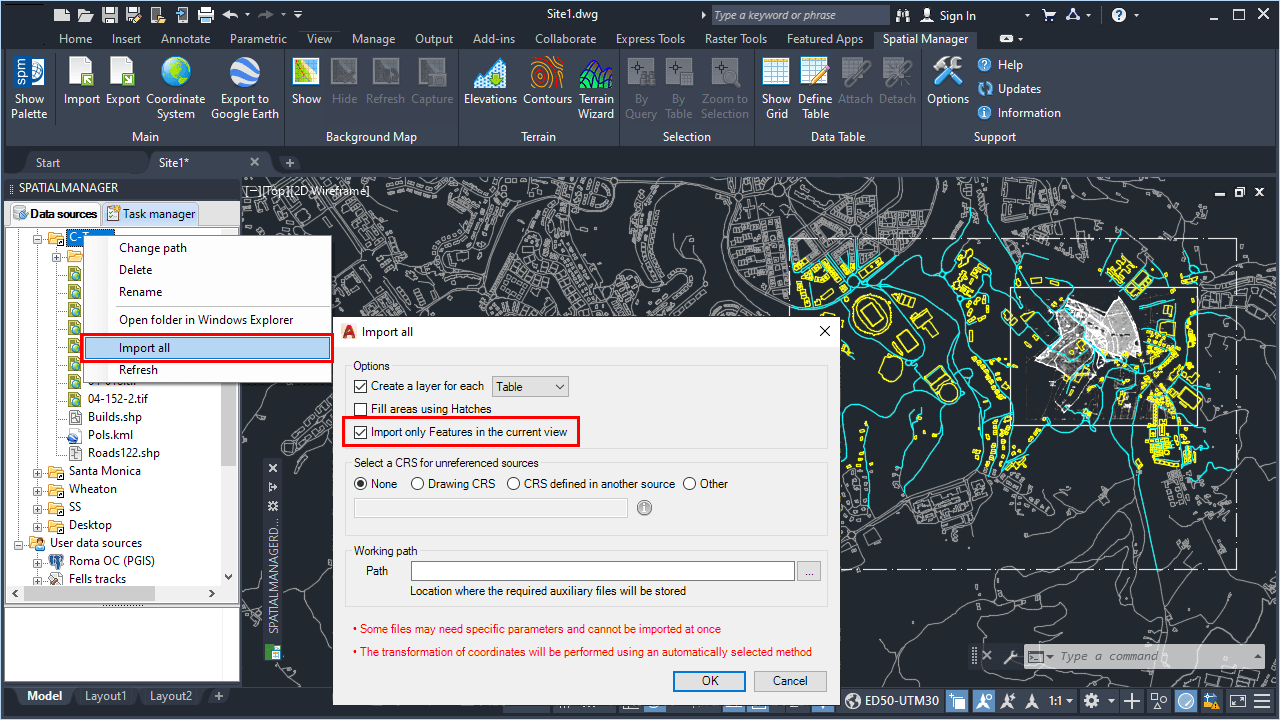1280x720 pixels.
Task: Select the Drawing CRS radio button
Action: point(418,484)
